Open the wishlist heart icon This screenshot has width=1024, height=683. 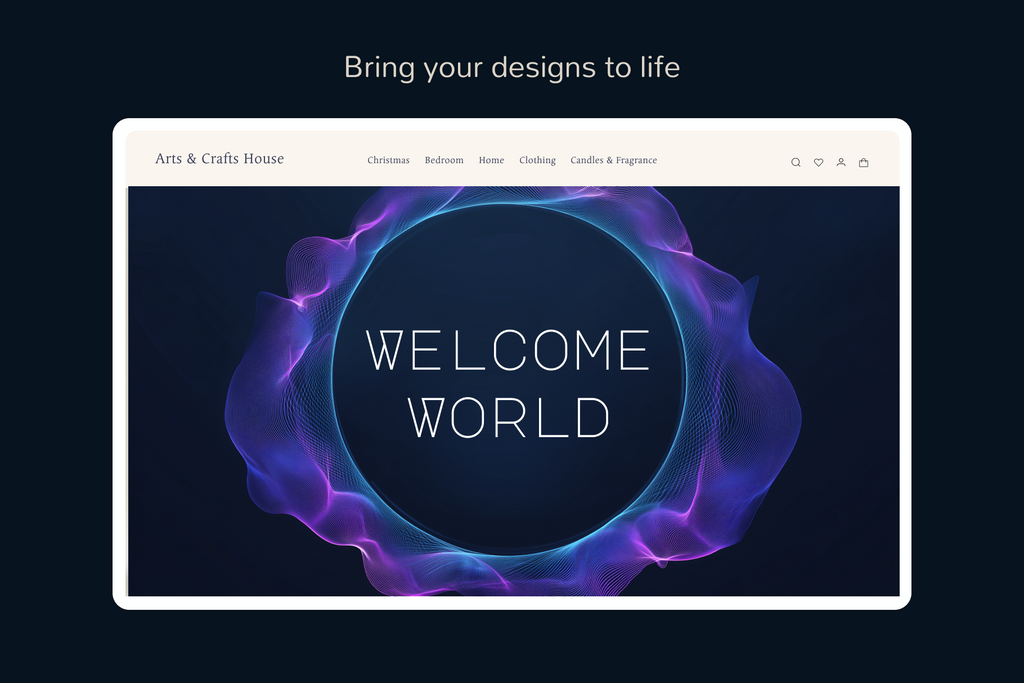click(x=818, y=163)
